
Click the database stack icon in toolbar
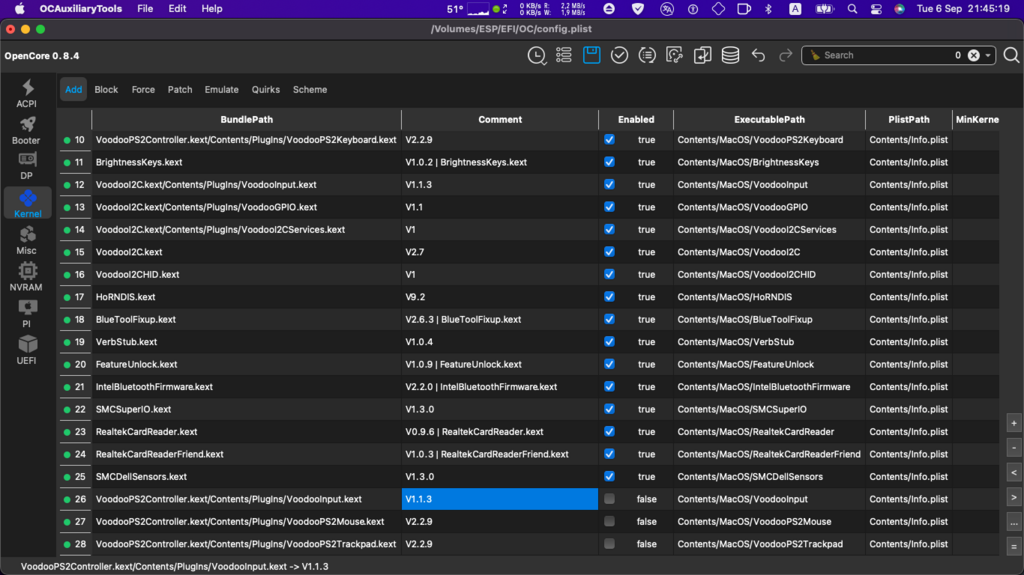730,55
